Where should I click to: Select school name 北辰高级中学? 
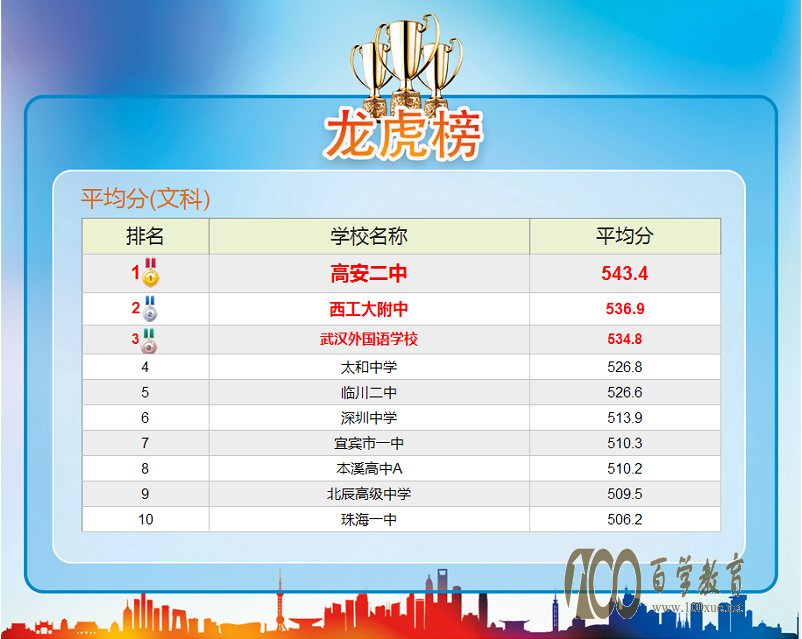[x=369, y=494]
